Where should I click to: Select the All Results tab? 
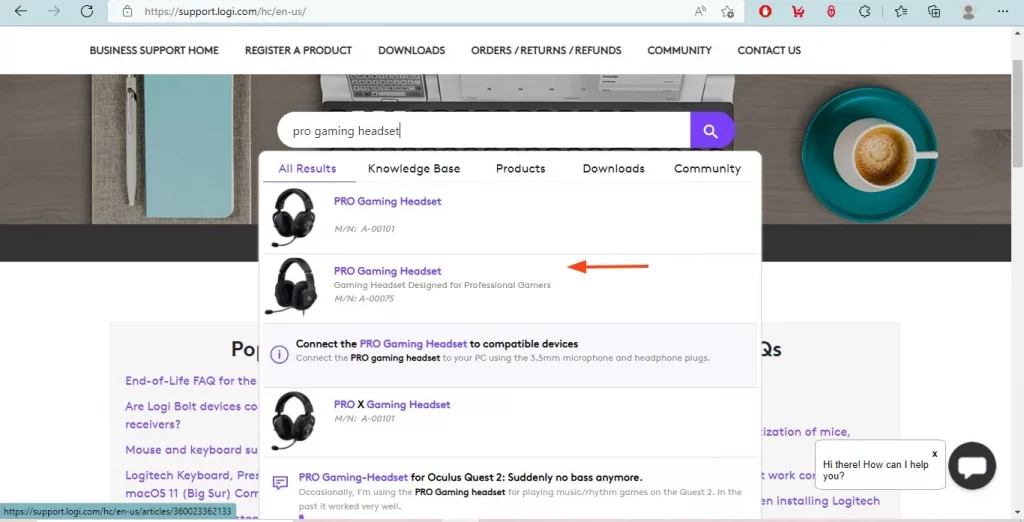click(308, 169)
